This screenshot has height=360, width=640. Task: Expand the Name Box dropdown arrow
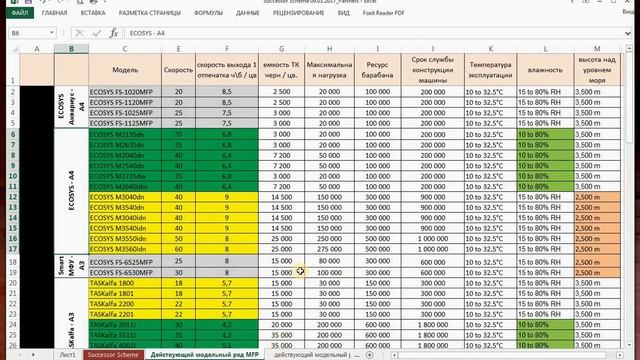(52, 33)
